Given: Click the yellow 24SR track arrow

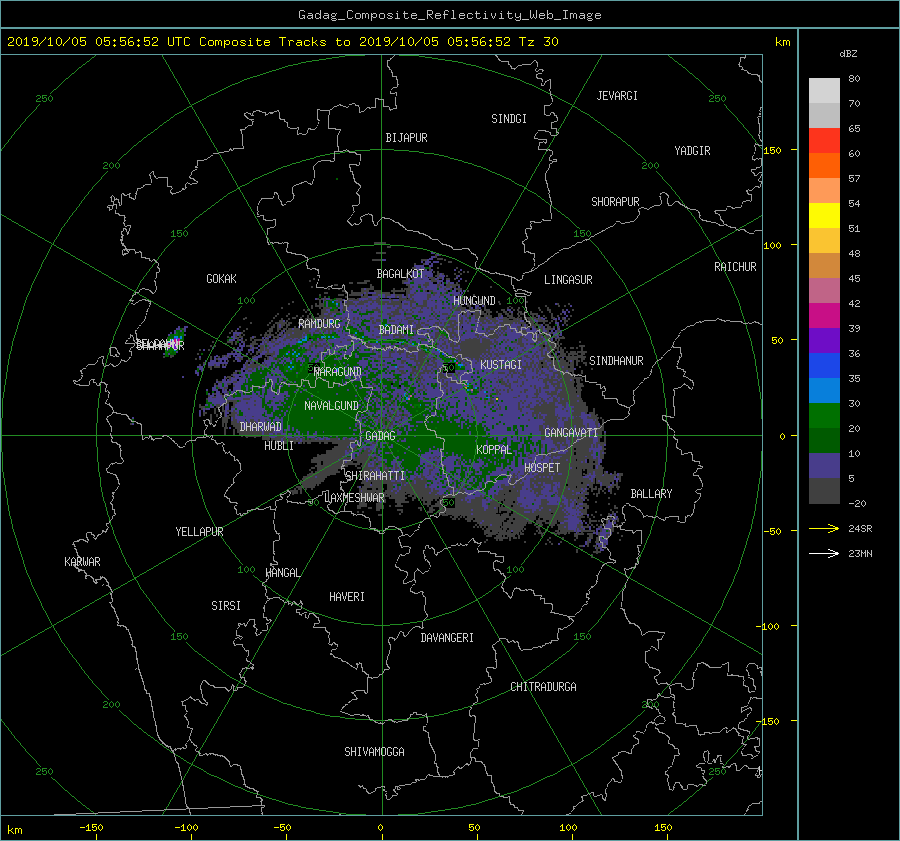Looking at the screenshot, I should click(824, 528).
